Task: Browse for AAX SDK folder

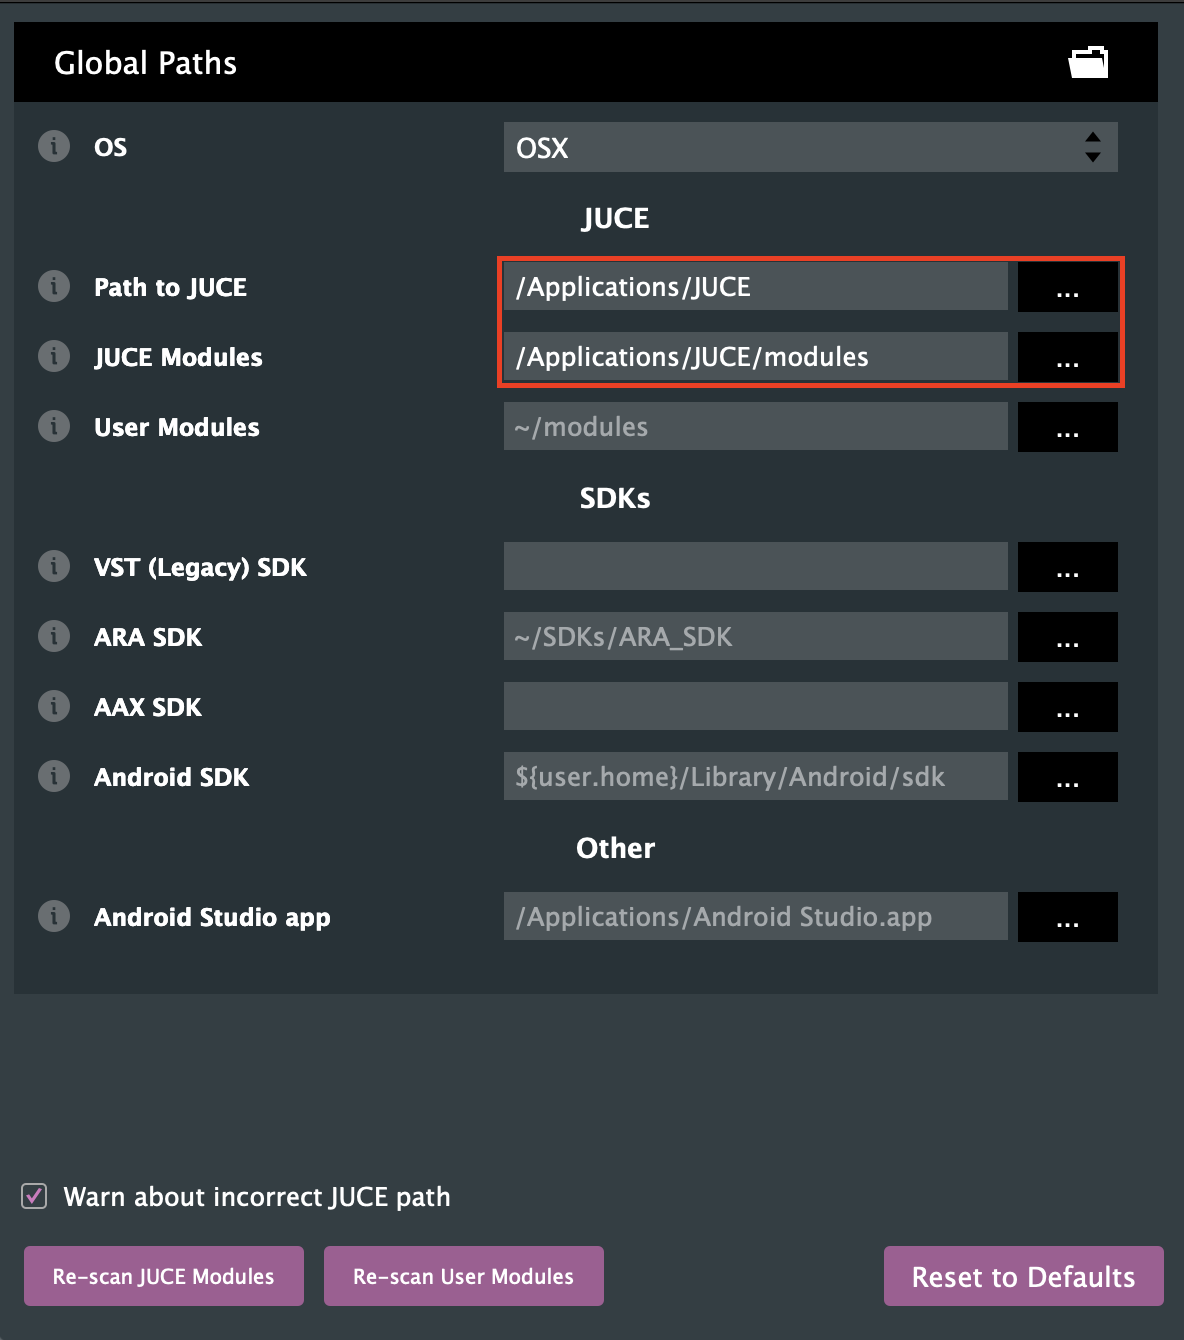Action: point(1068,707)
